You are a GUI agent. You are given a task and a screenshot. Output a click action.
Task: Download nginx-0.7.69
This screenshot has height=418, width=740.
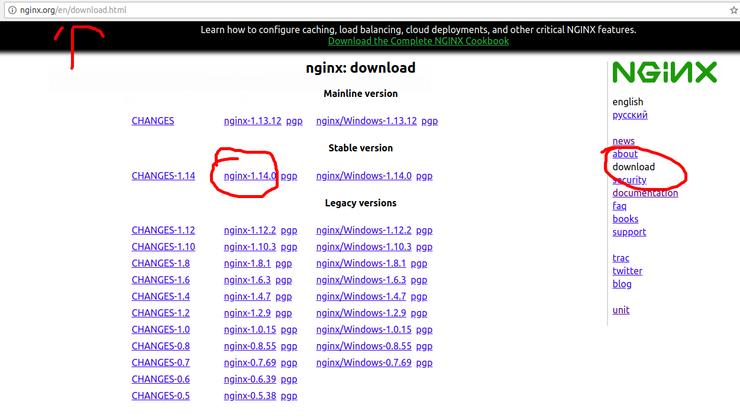pos(250,362)
